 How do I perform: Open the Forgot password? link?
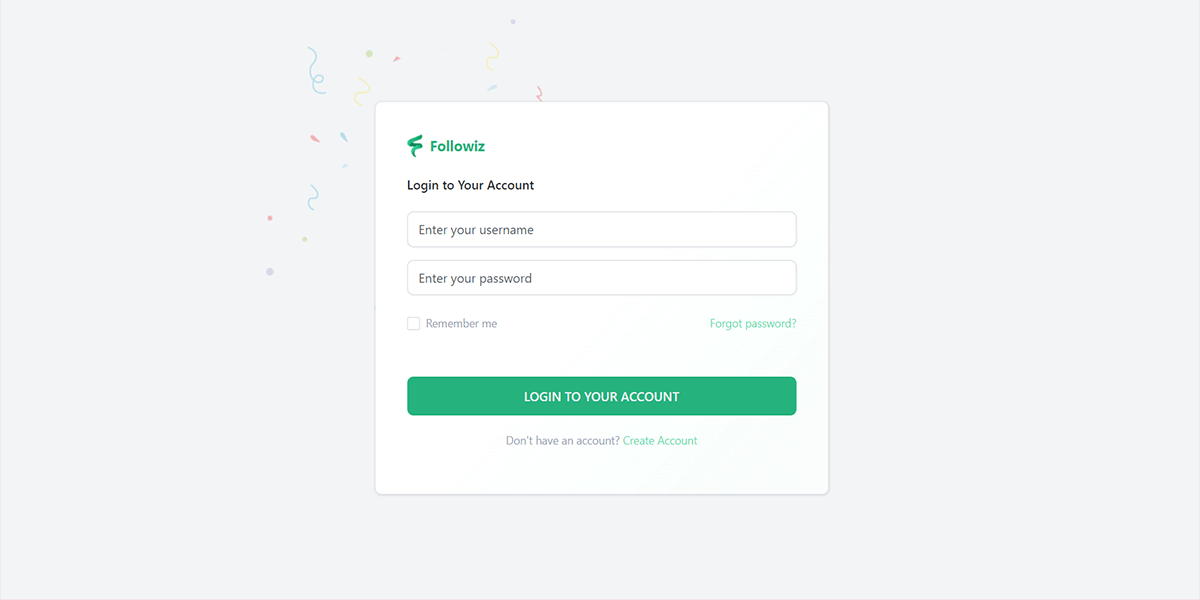coord(753,324)
